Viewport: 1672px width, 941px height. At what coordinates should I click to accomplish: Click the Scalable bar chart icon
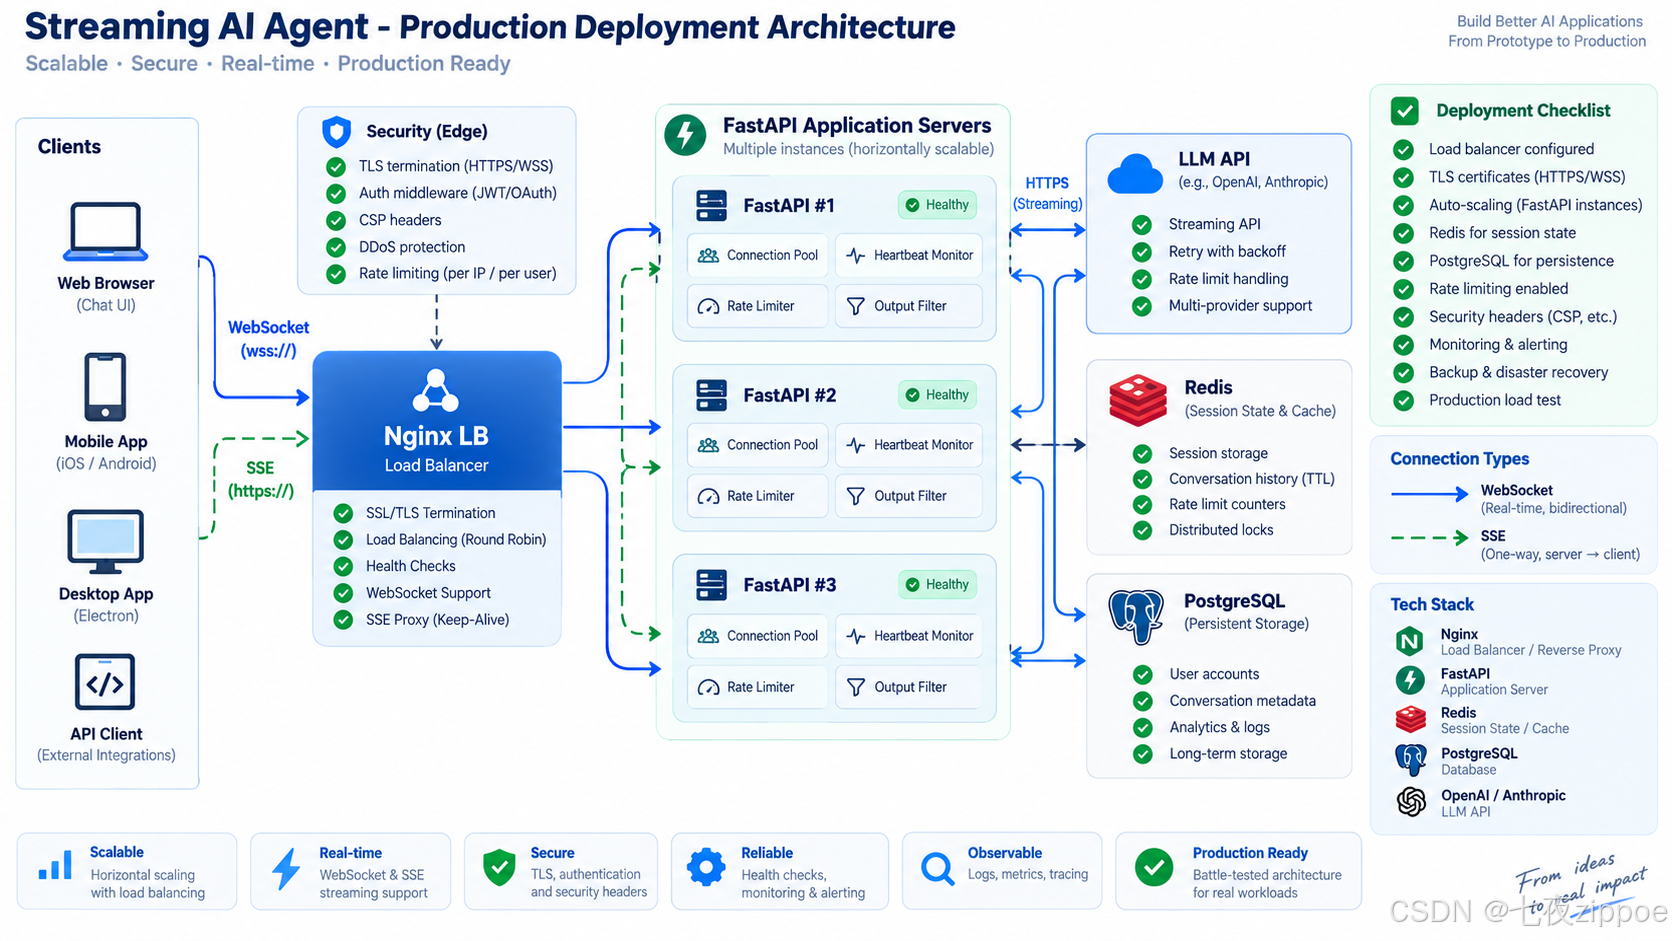[x=55, y=865]
